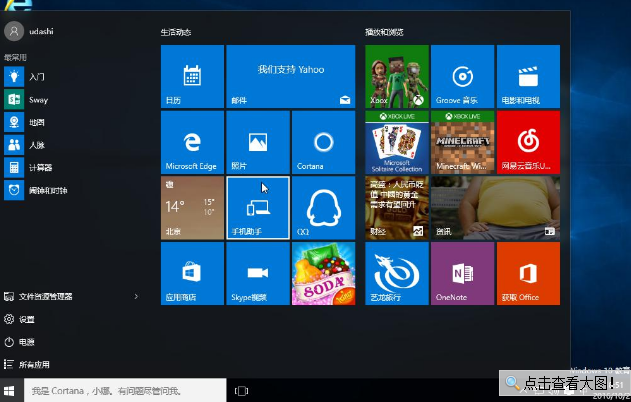The width and height of the screenshot is (631, 402).
Task: Open the Cortana tile
Action: pos(324,142)
